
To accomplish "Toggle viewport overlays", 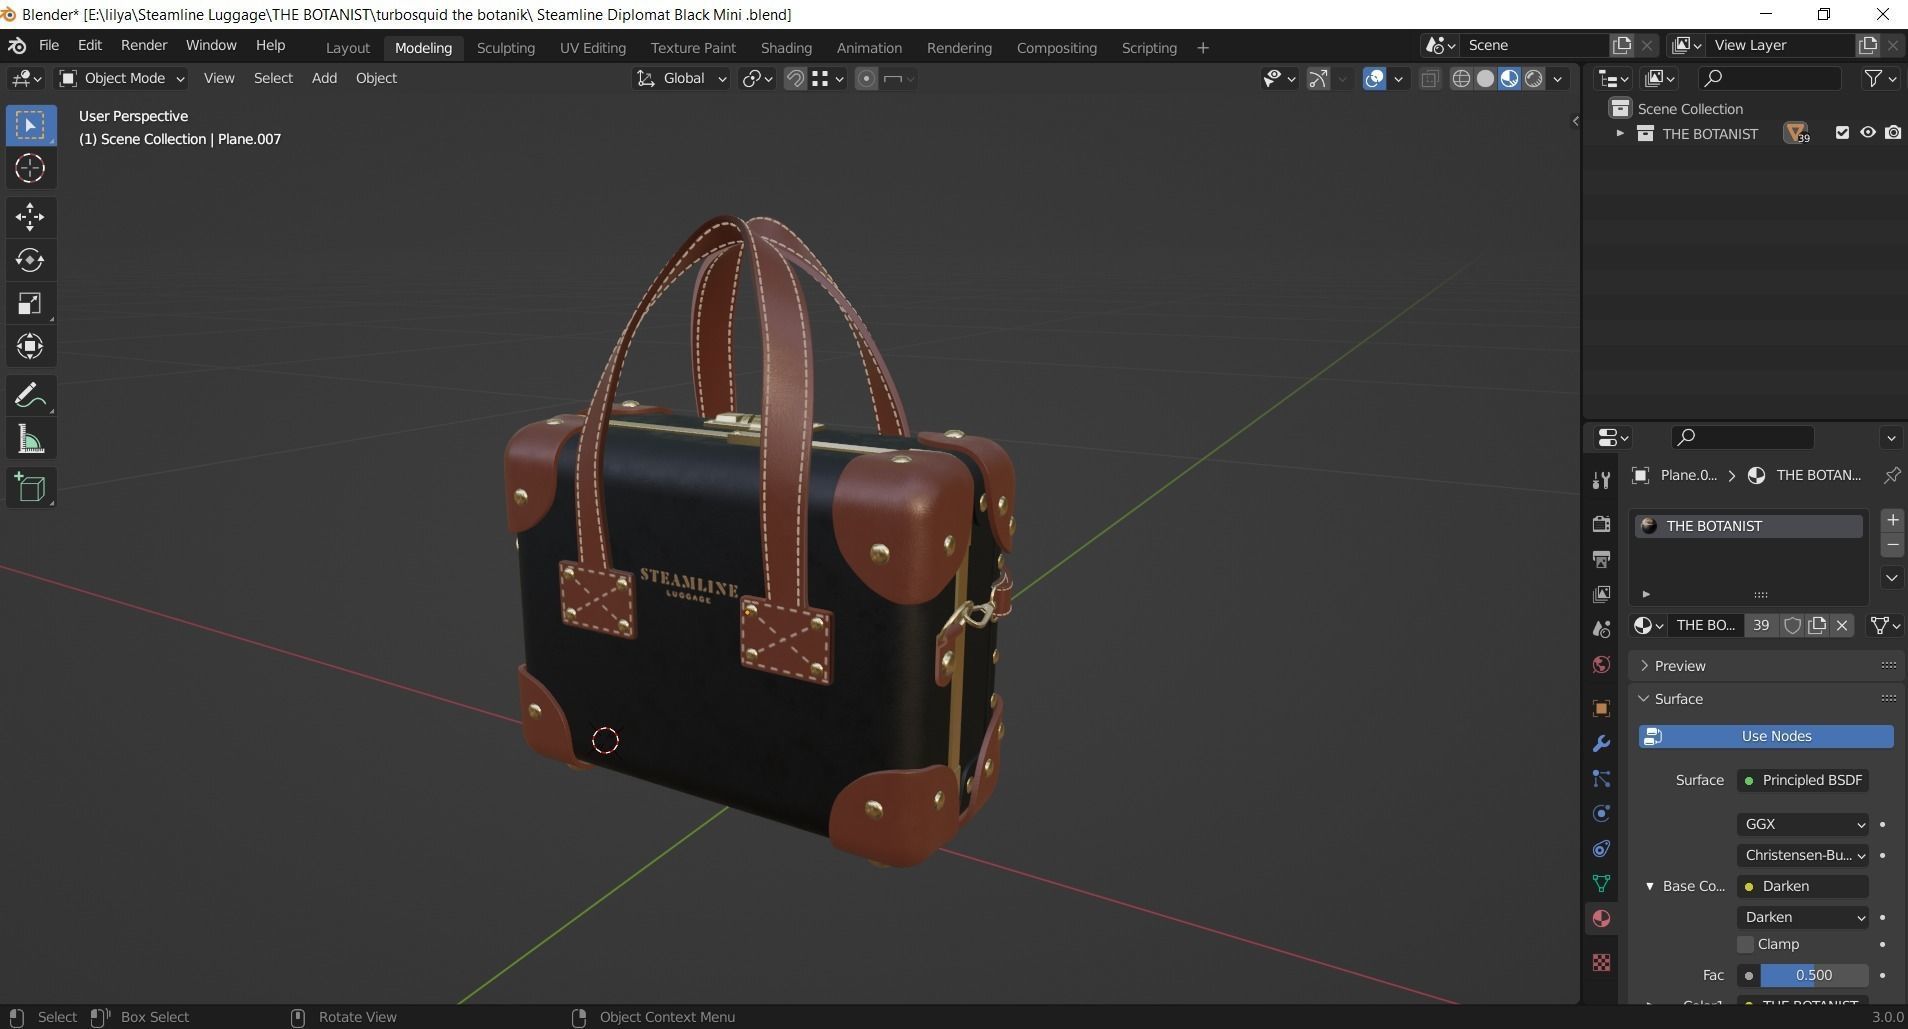I will [x=1375, y=78].
